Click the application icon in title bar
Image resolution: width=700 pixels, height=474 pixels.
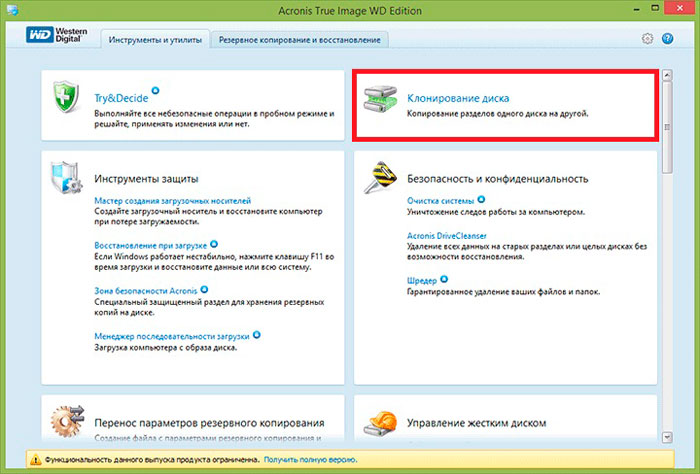(x=12, y=10)
